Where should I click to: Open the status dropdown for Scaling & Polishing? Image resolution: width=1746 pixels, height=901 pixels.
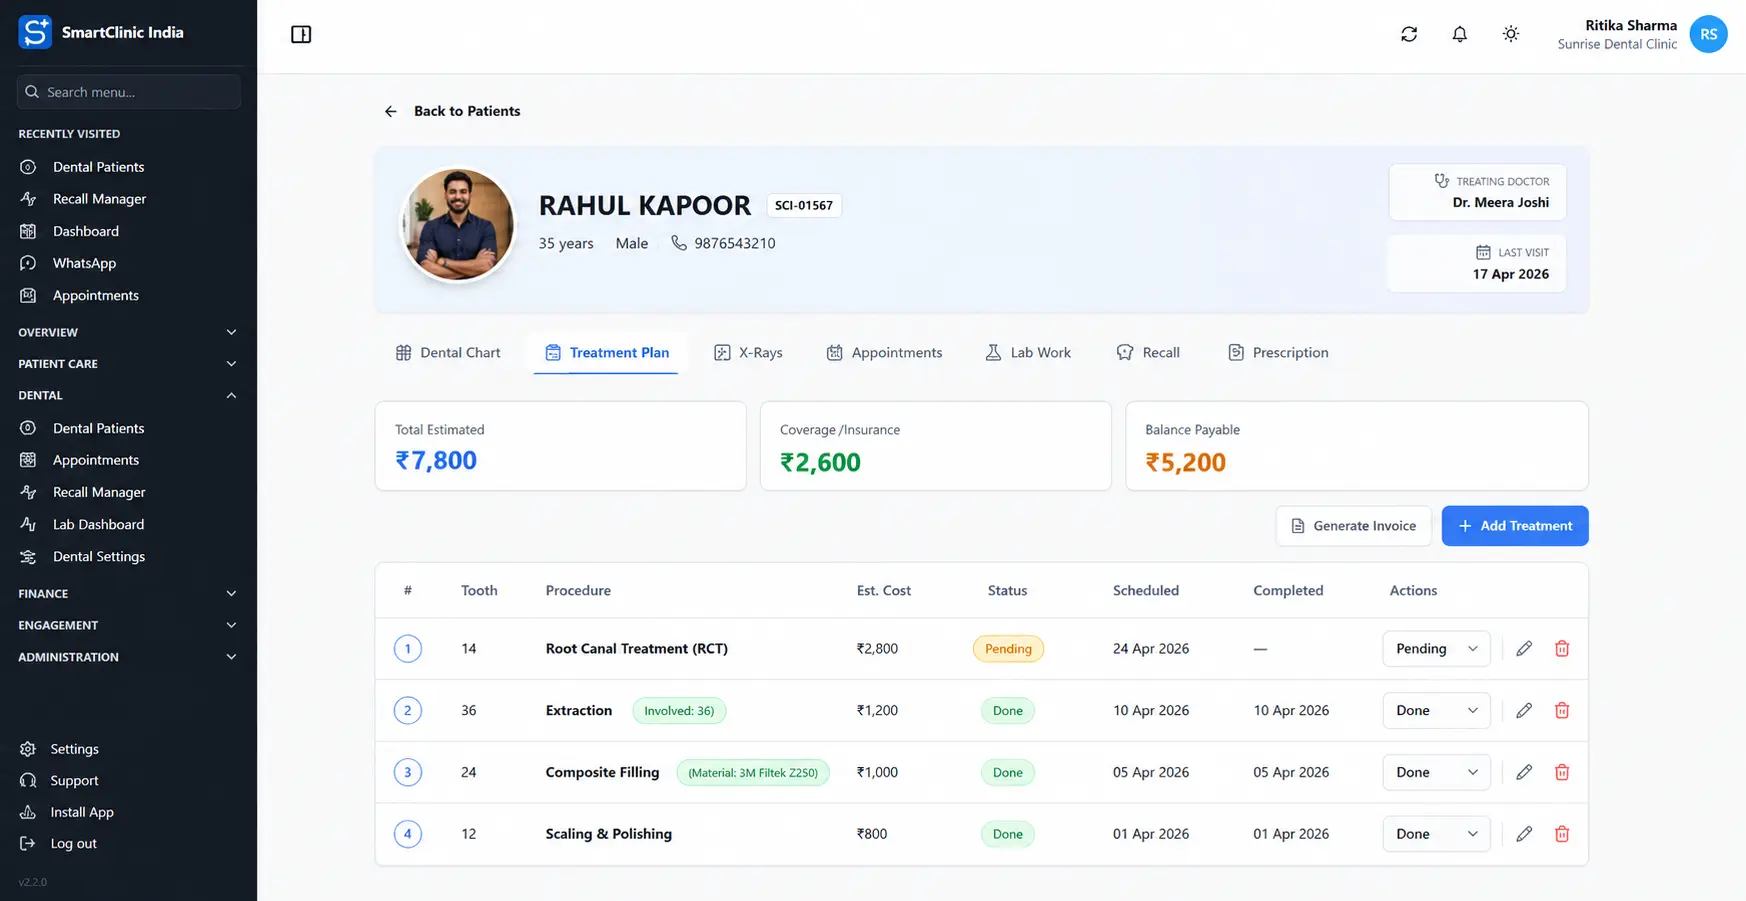[x=1436, y=834]
